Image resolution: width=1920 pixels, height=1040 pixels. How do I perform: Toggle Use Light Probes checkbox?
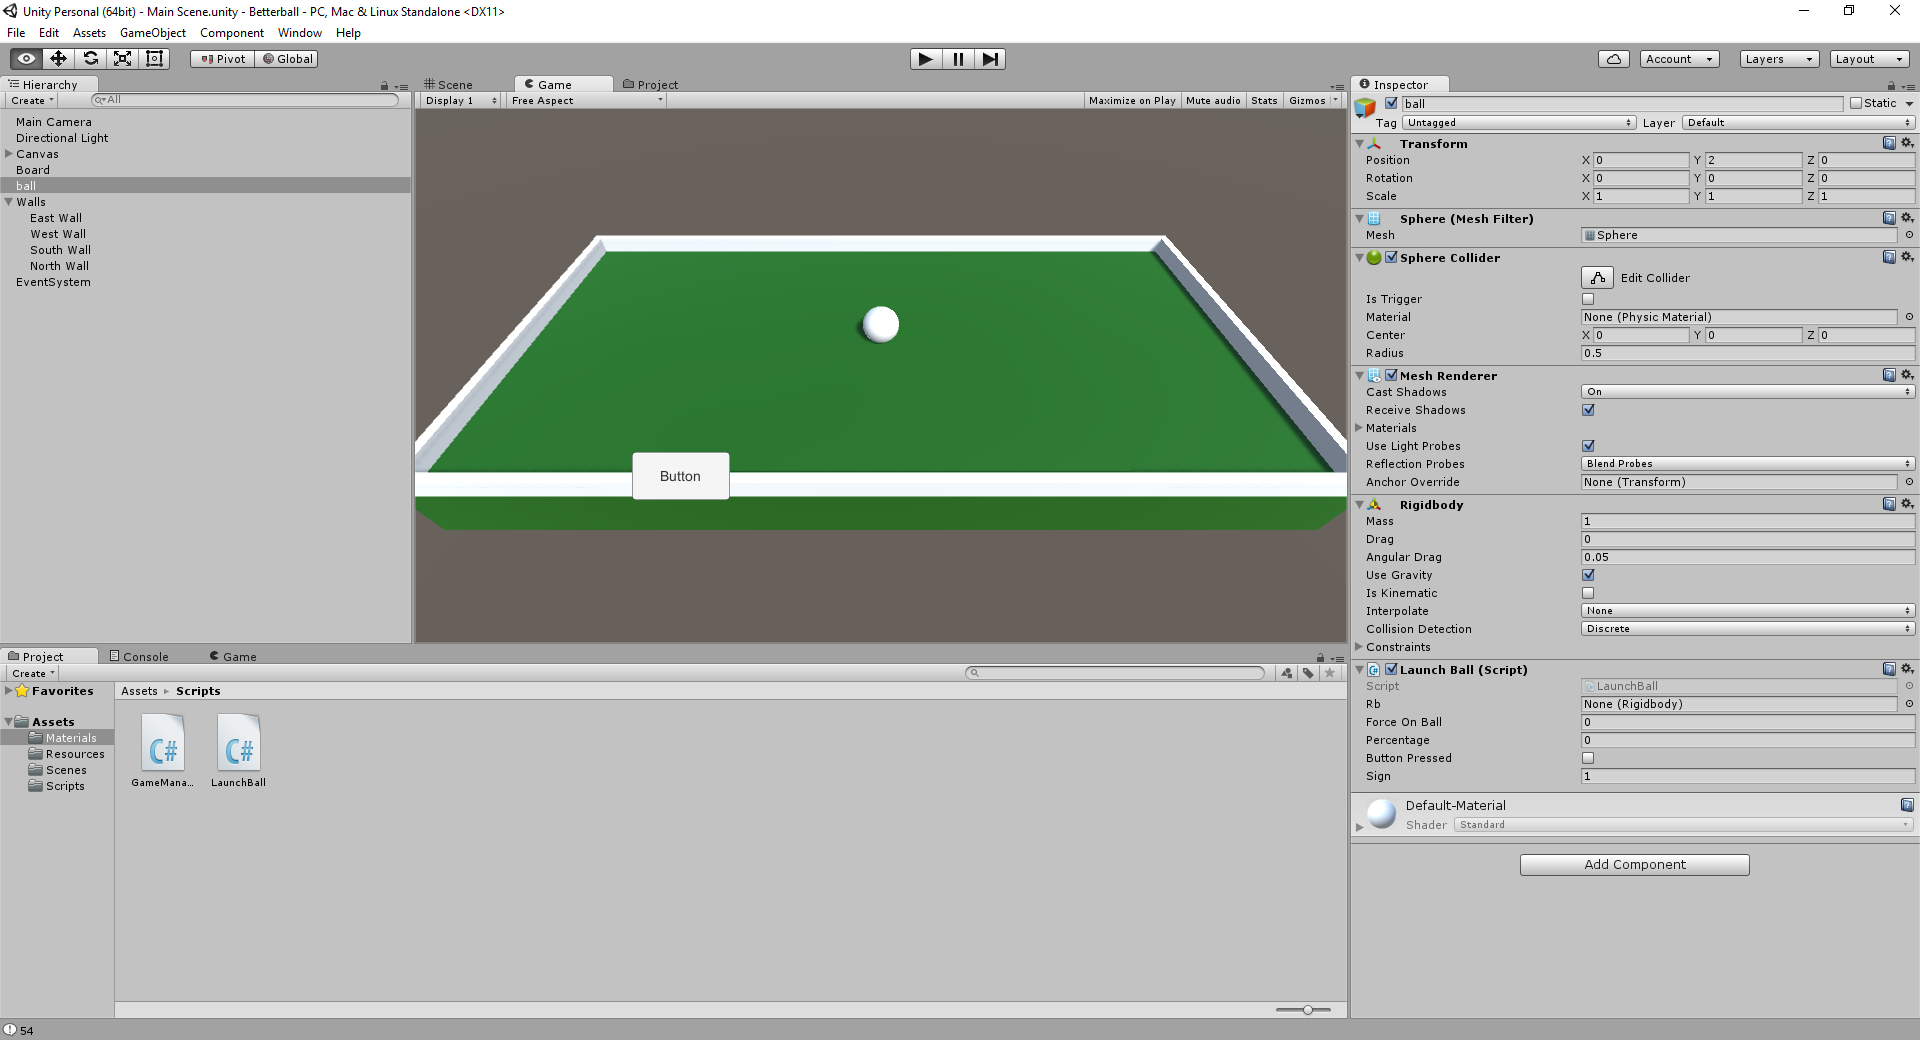click(x=1588, y=446)
